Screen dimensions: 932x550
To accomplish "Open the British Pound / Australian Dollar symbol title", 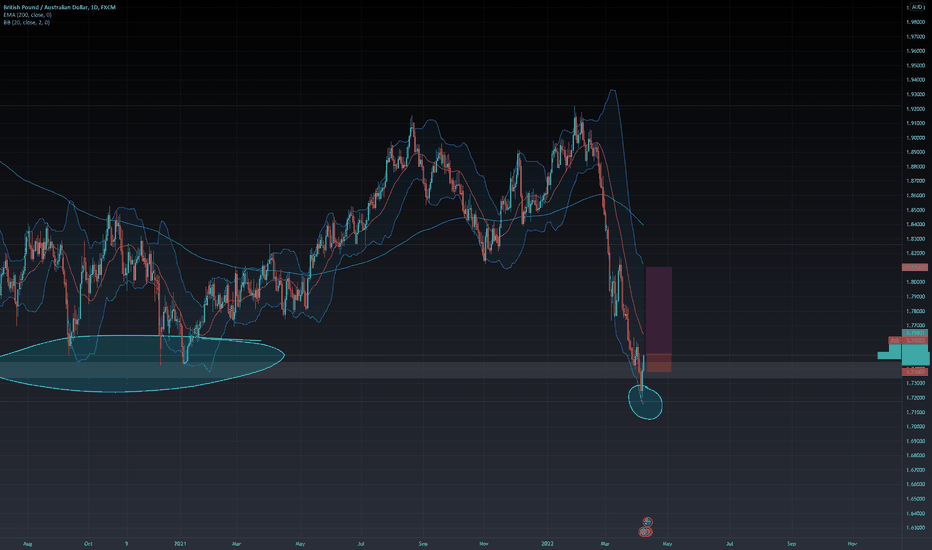I will pos(59,7).
